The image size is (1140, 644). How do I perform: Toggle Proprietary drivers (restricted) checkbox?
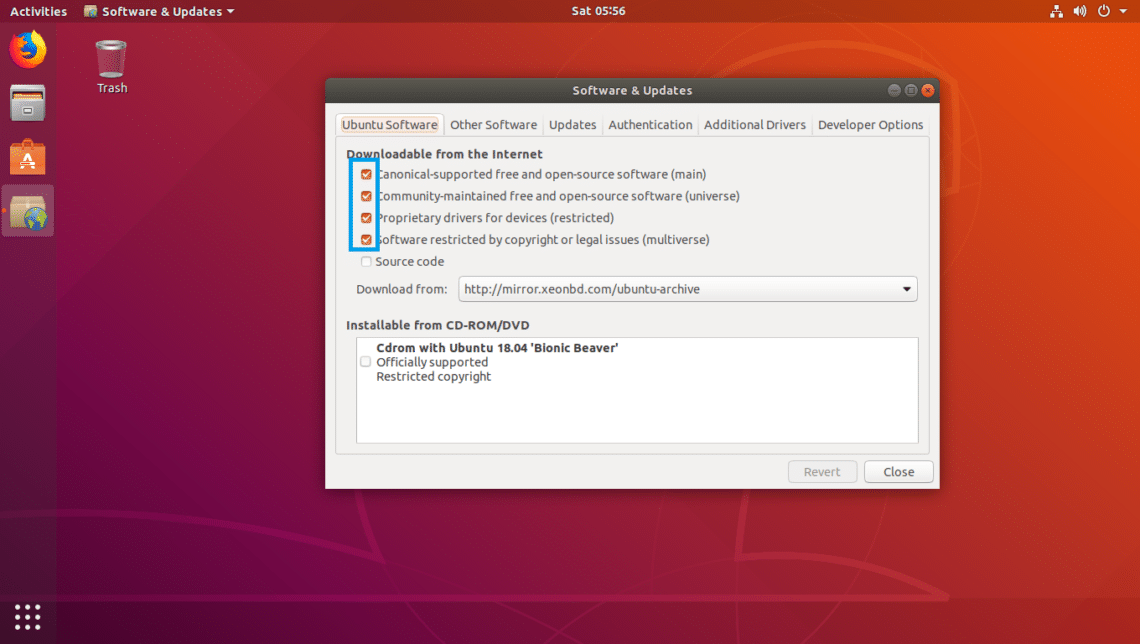tap(366, 218)
